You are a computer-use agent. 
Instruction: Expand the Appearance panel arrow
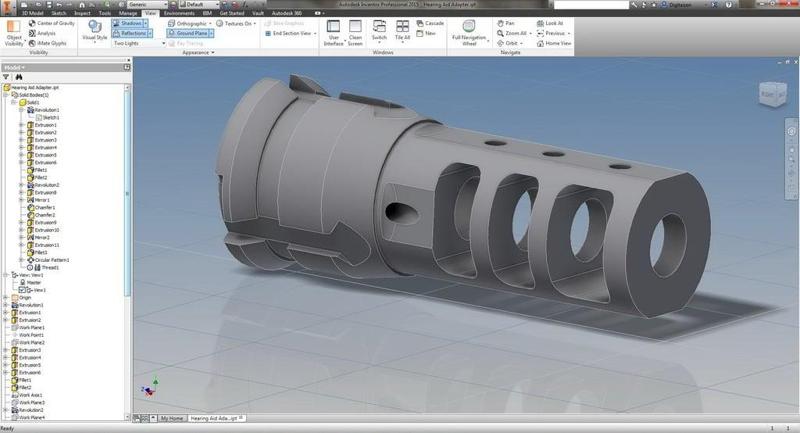tap(213, 53)
